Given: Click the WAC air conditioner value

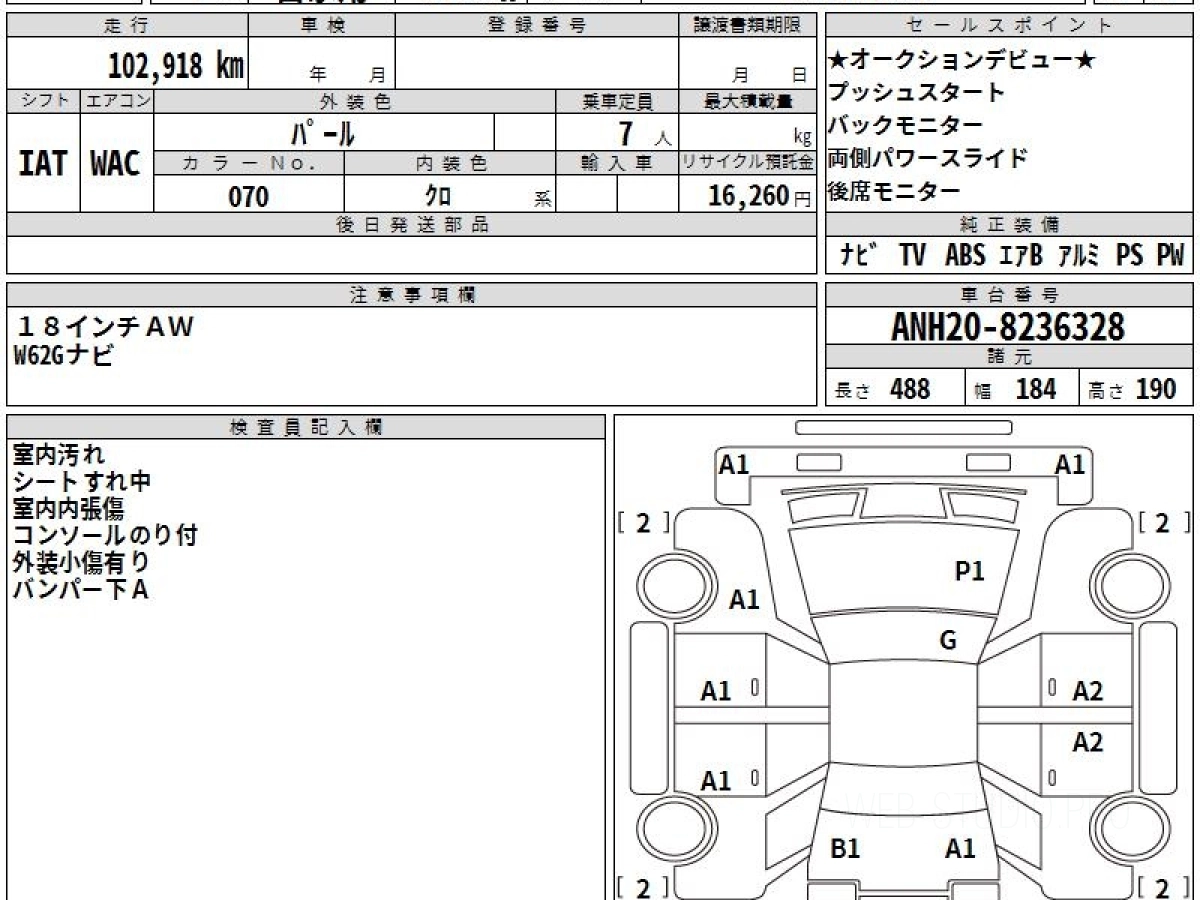Looking at the screenshot, I should [116, 163].
